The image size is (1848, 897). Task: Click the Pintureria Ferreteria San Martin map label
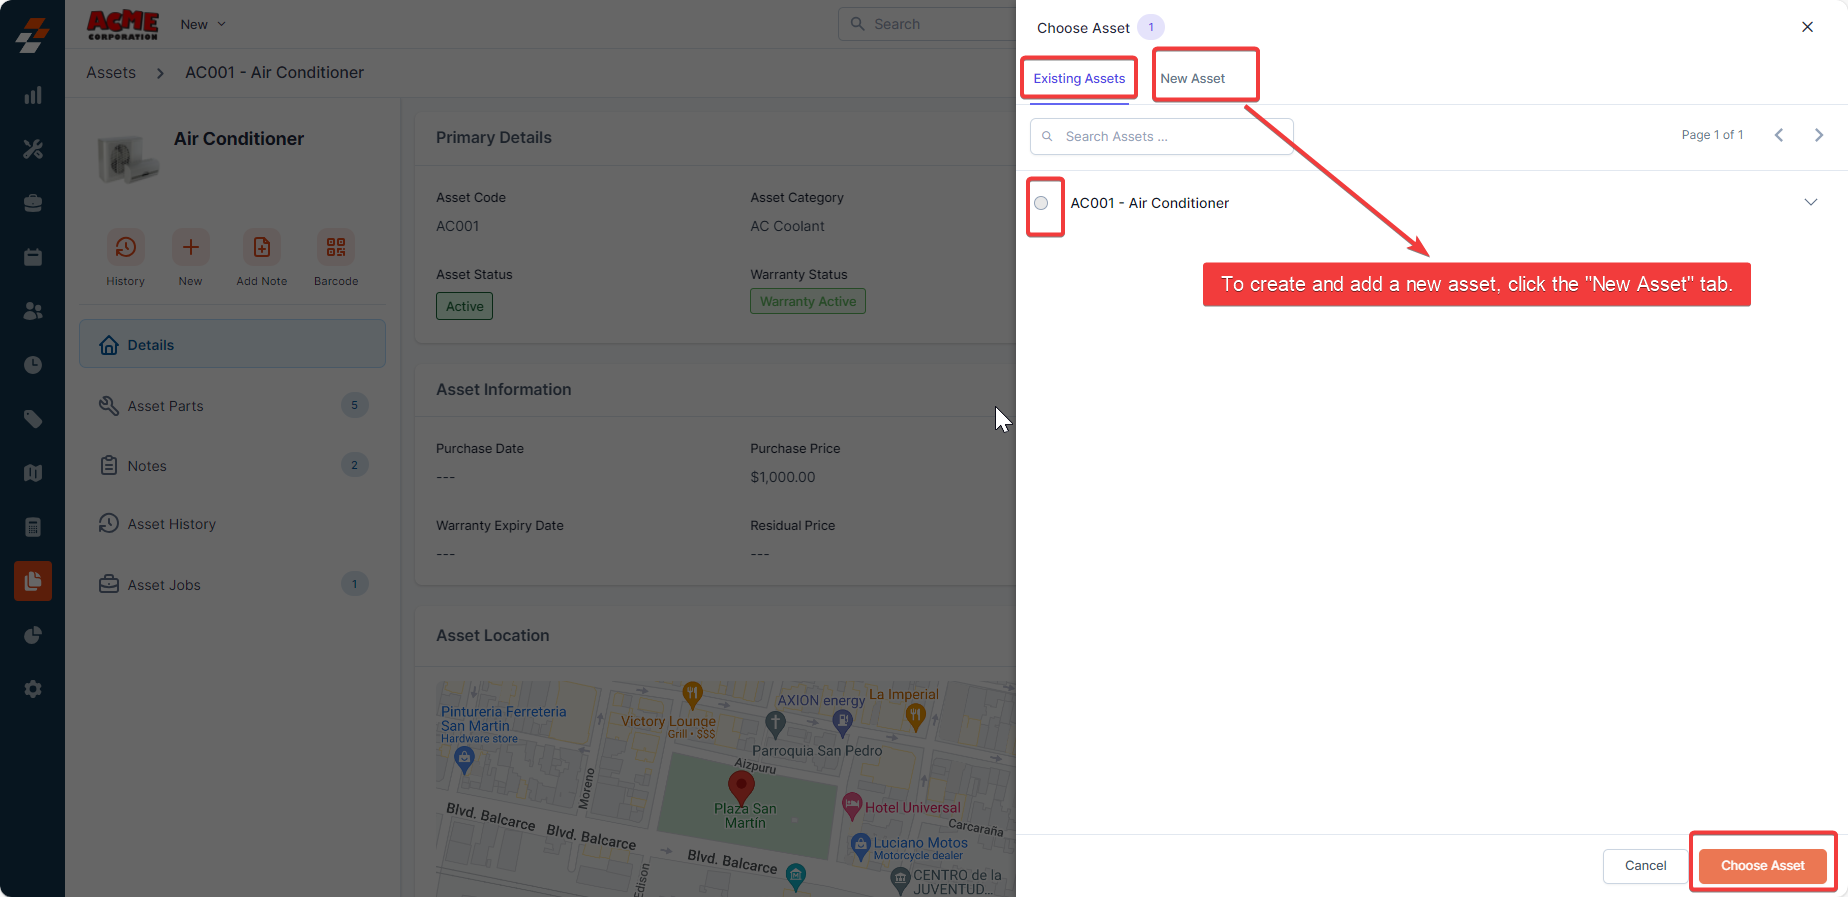click(x=503, y=719)
